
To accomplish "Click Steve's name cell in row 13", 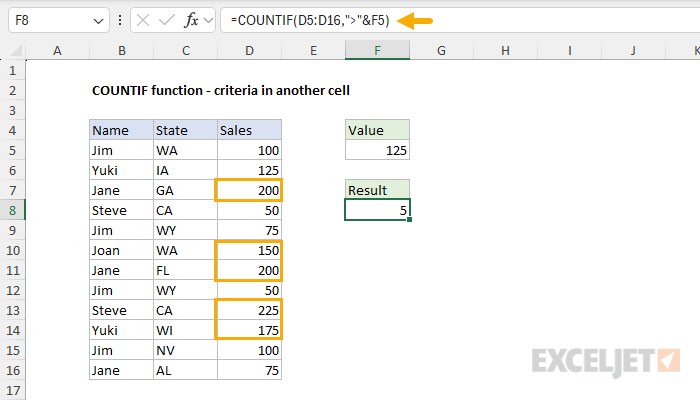I will coord(121,311).
